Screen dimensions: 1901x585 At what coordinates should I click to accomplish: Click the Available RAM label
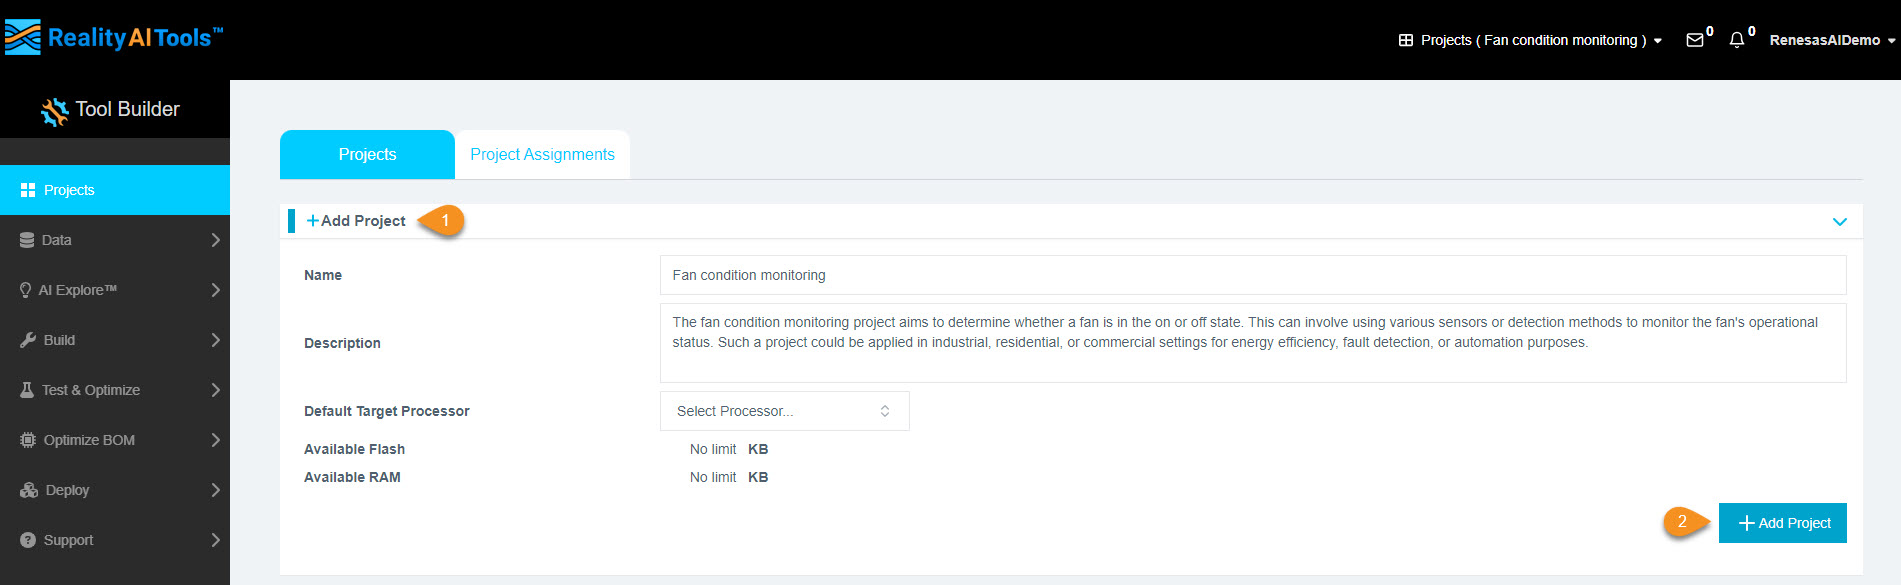(352, 477)
